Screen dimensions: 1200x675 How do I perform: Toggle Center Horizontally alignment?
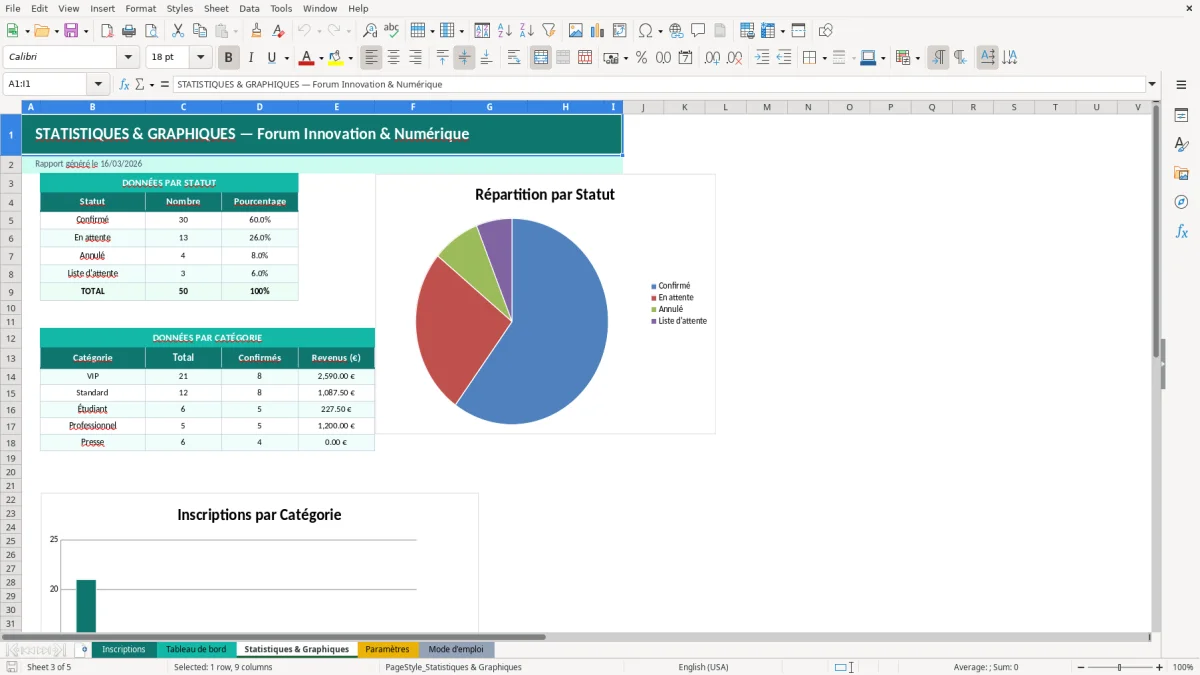(x=393, y=58)
